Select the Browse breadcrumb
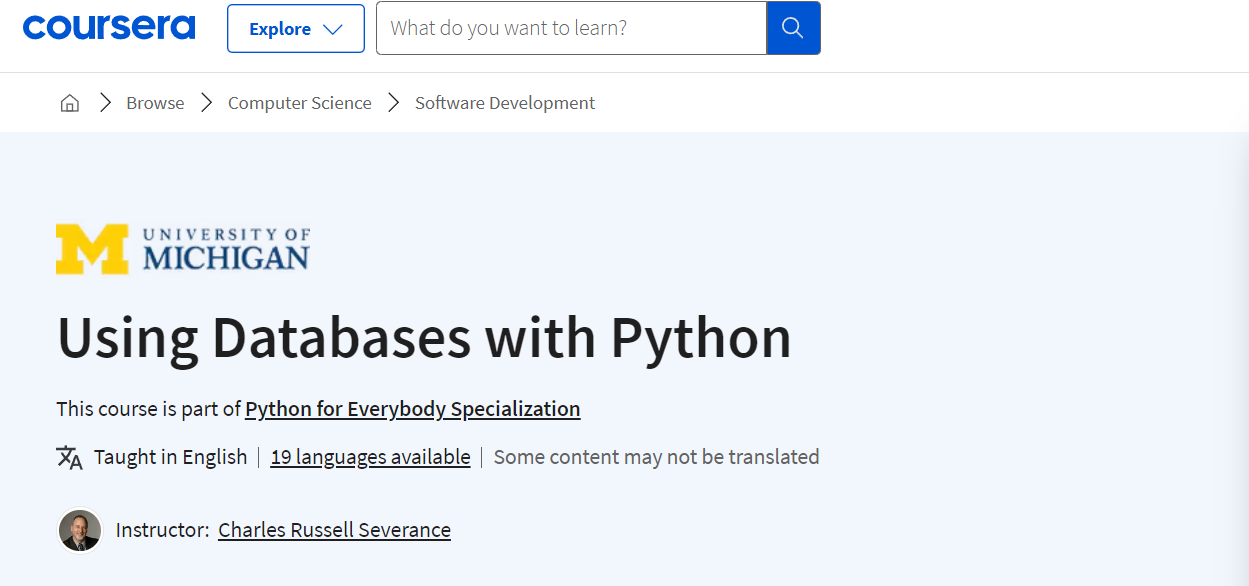 click(x=154, y=102)
